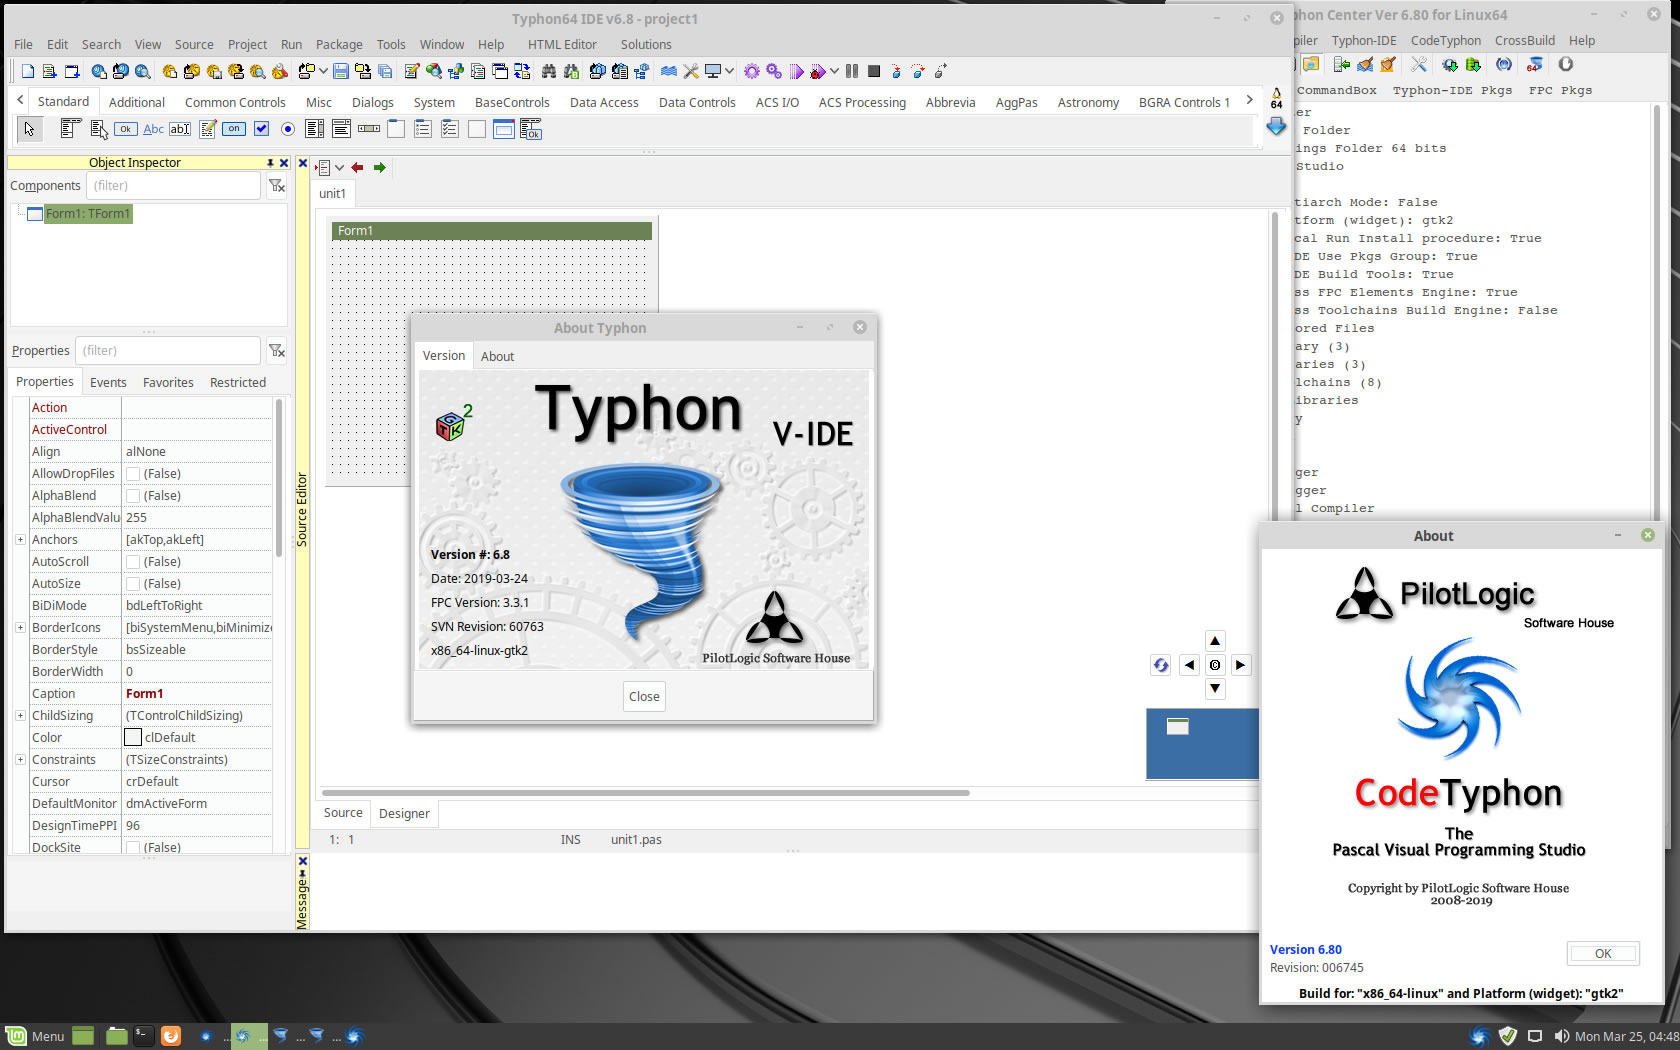Click the penguin 64 platform icon
The height and width of the screenshot is (1050, 1680).
(1276, 97)
